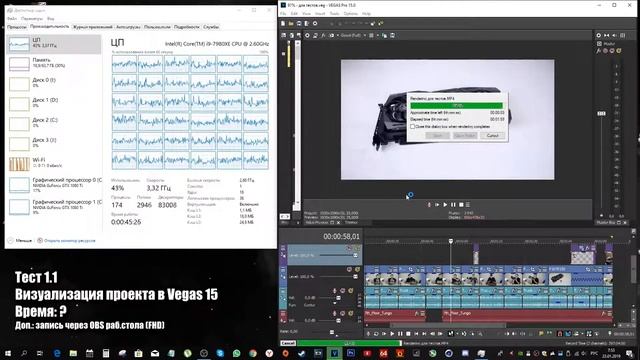Viewport: 640px width, 360px height.
Task: Click Video Output FX icon in preview toolbar
Action: click(323, 36)
